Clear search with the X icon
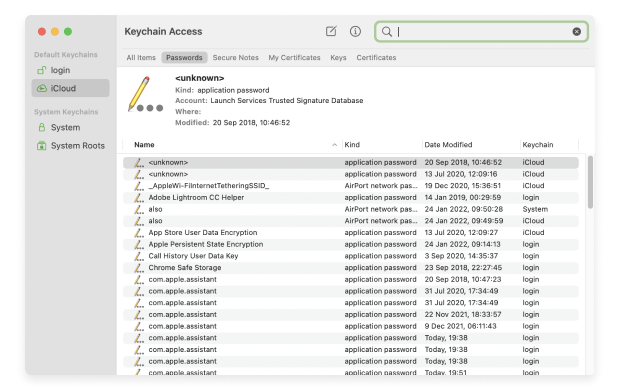 click(x=577, y=32)
